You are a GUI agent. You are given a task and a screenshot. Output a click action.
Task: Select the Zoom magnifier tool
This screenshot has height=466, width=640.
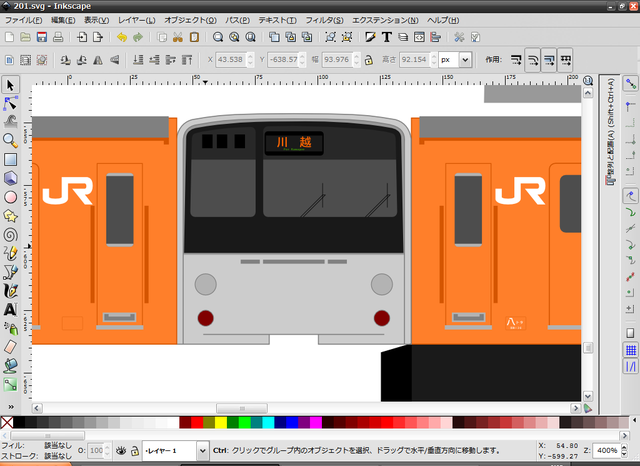pos(10,140)
